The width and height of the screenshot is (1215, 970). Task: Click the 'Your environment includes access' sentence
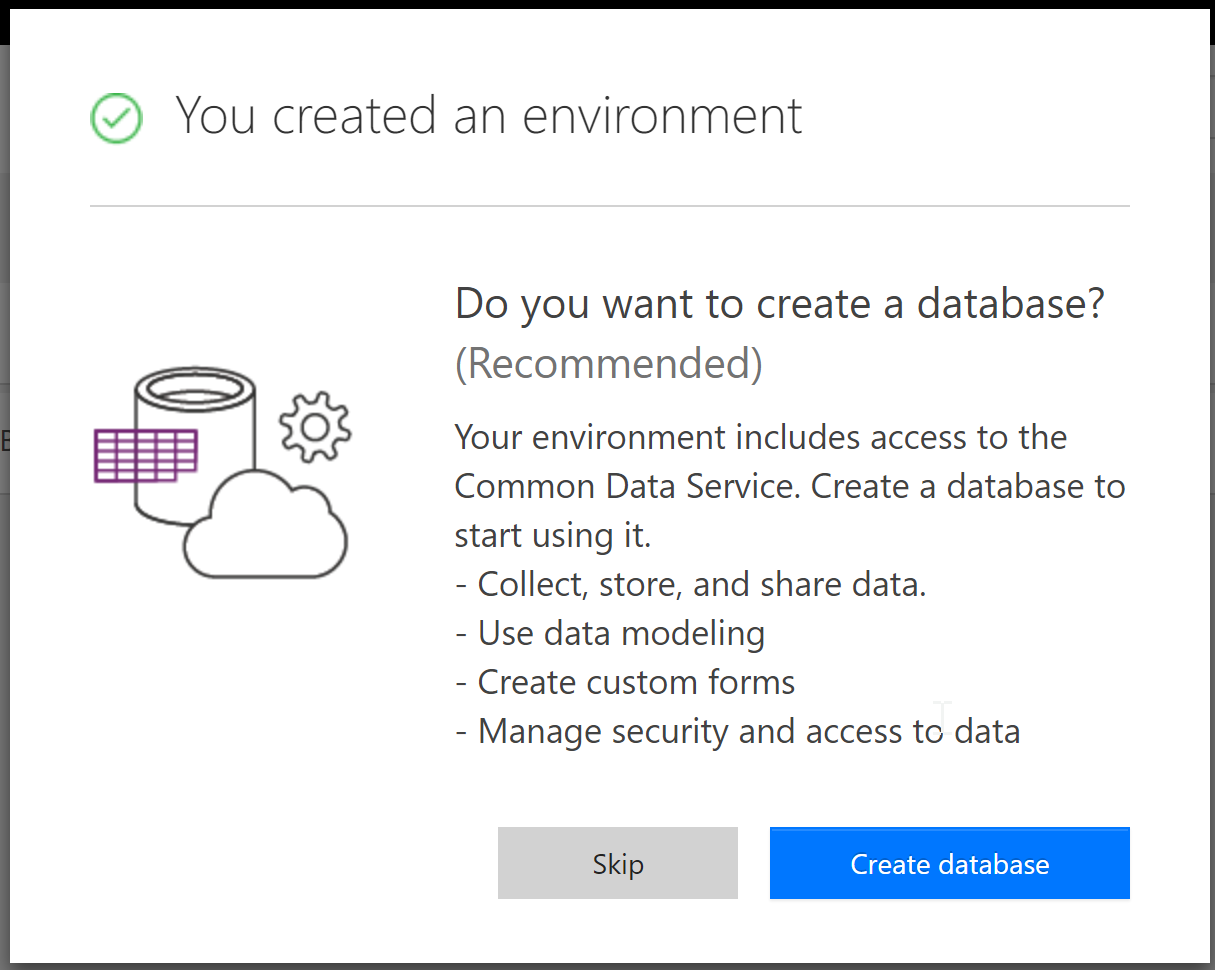[760, 437]
